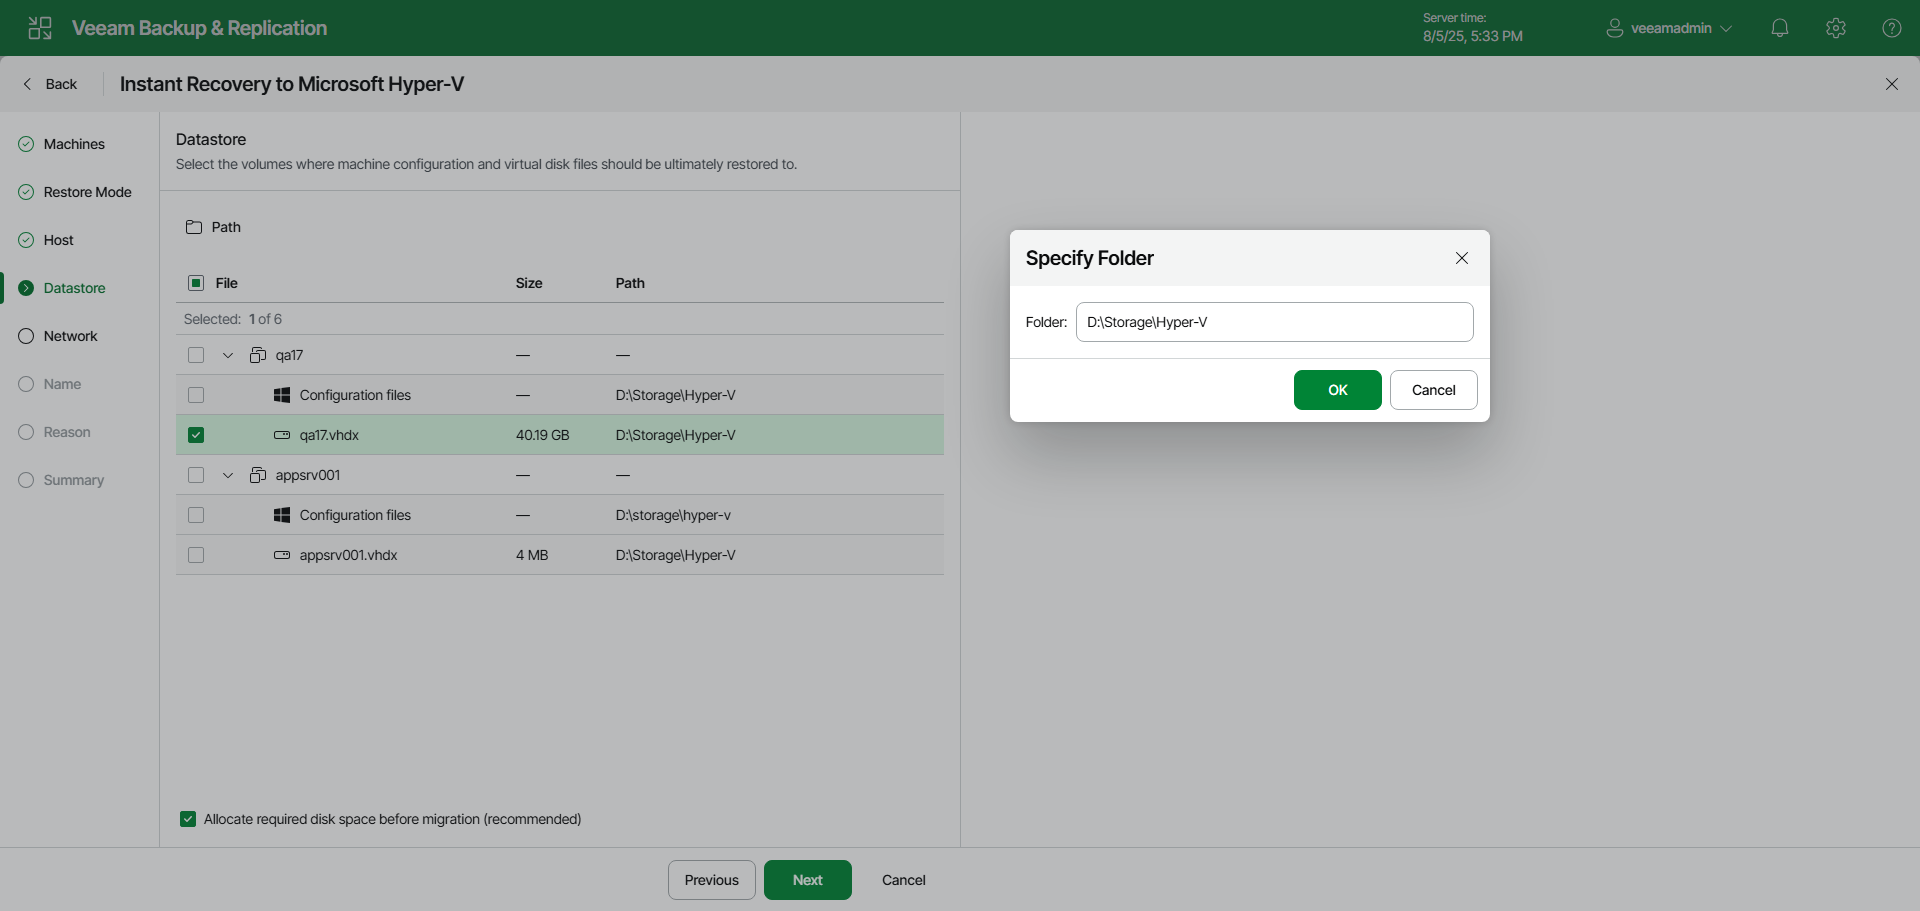Click the VM icon beside qa17
Screen dimensions: 1920x911
tap(257, 355)
